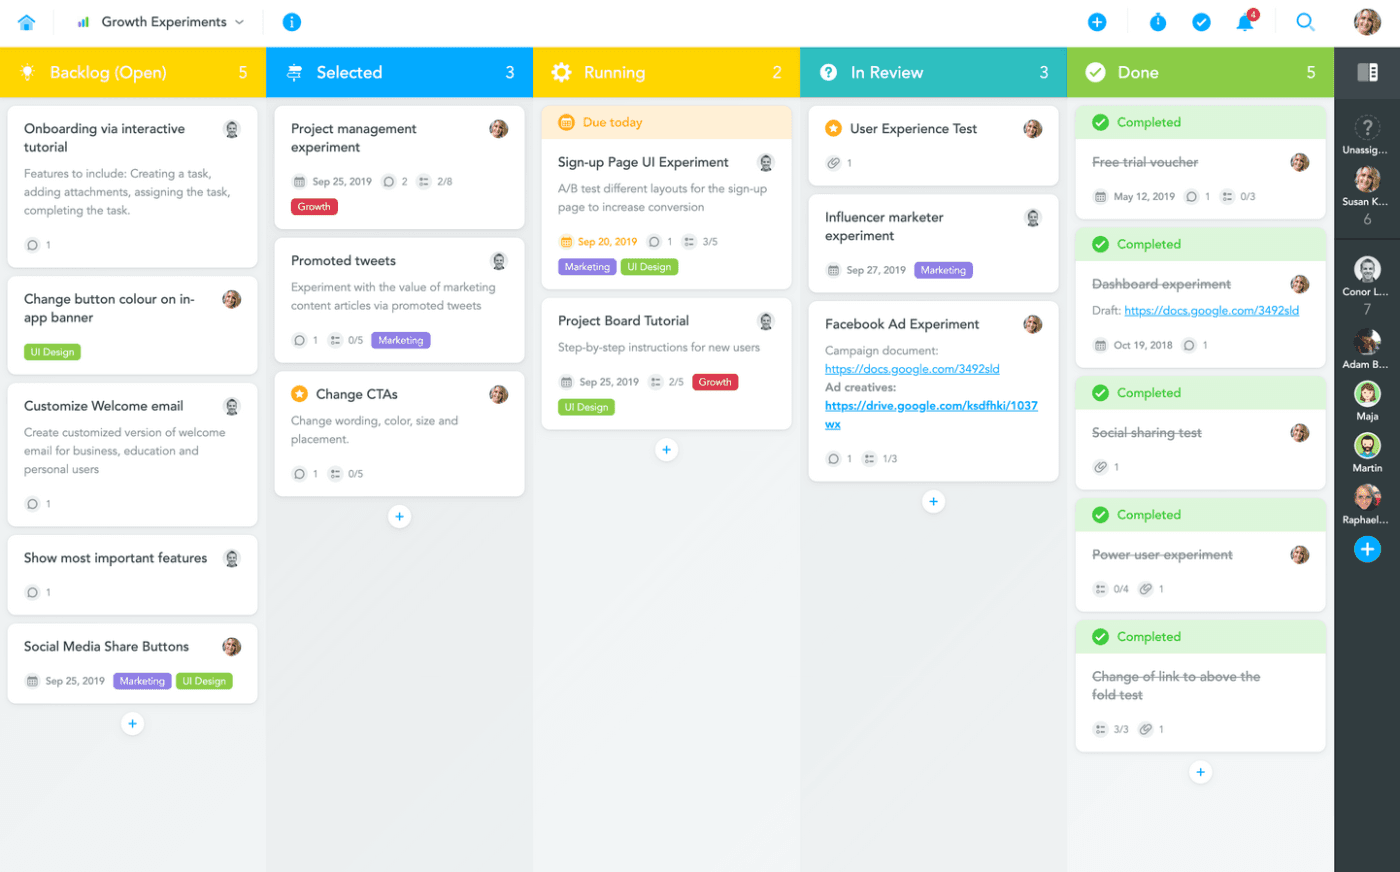
Task: Click the star icon on Change CTAs
Action: [299, 394]
